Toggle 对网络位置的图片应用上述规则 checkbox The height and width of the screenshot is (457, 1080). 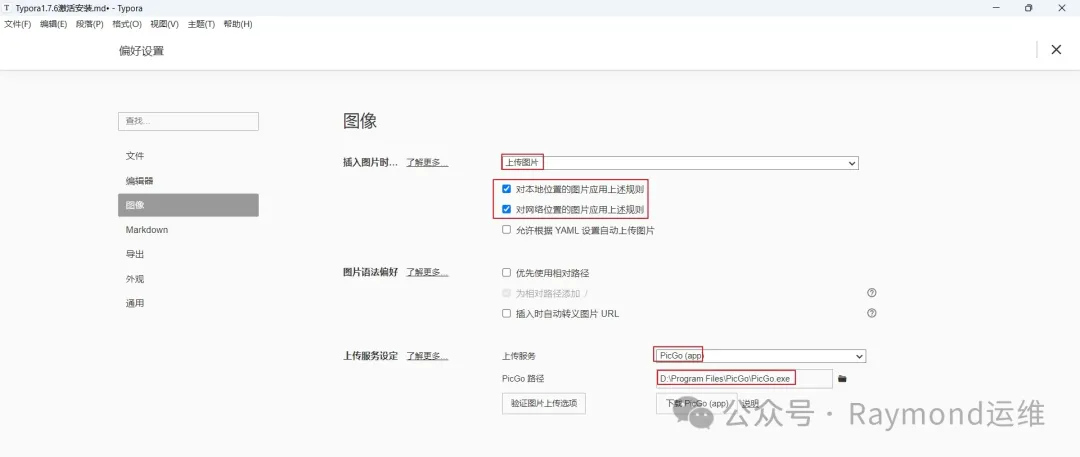click(506, 210)
